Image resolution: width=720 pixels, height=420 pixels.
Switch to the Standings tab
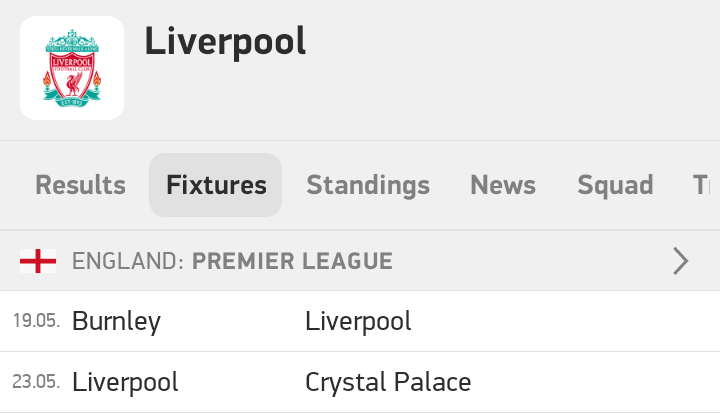[368, 185]
